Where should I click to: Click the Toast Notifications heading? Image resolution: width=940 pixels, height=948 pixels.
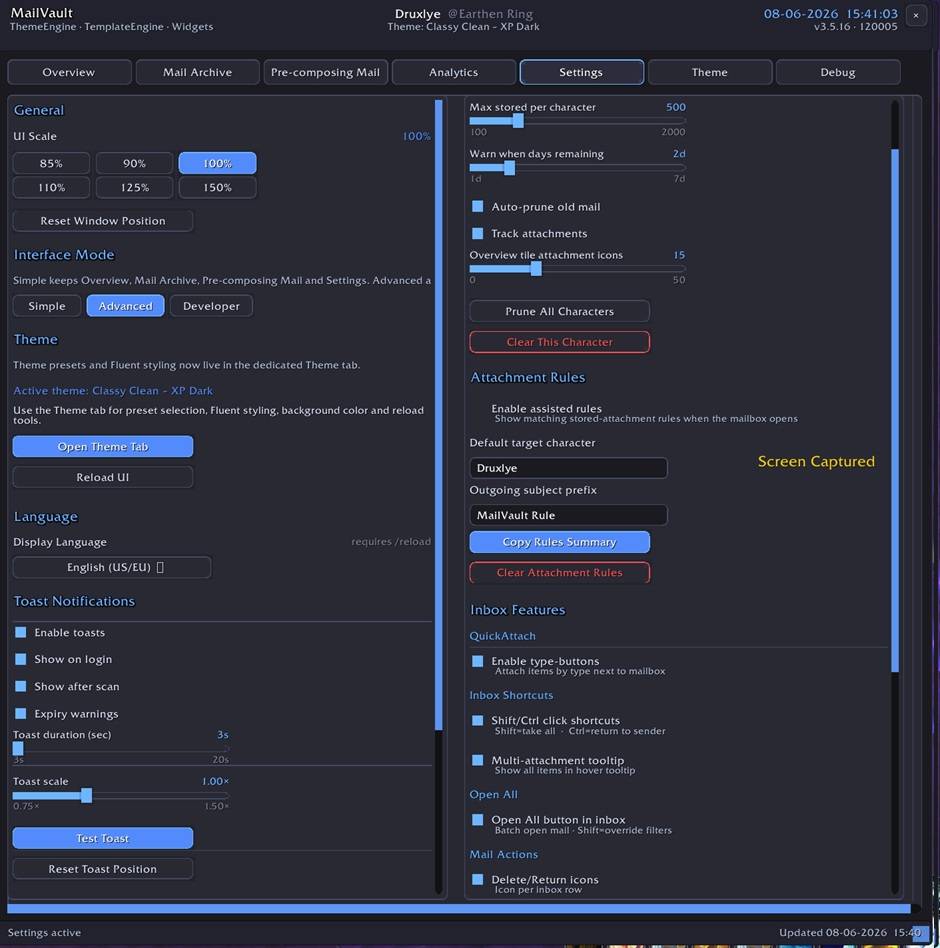click(74, 601)
